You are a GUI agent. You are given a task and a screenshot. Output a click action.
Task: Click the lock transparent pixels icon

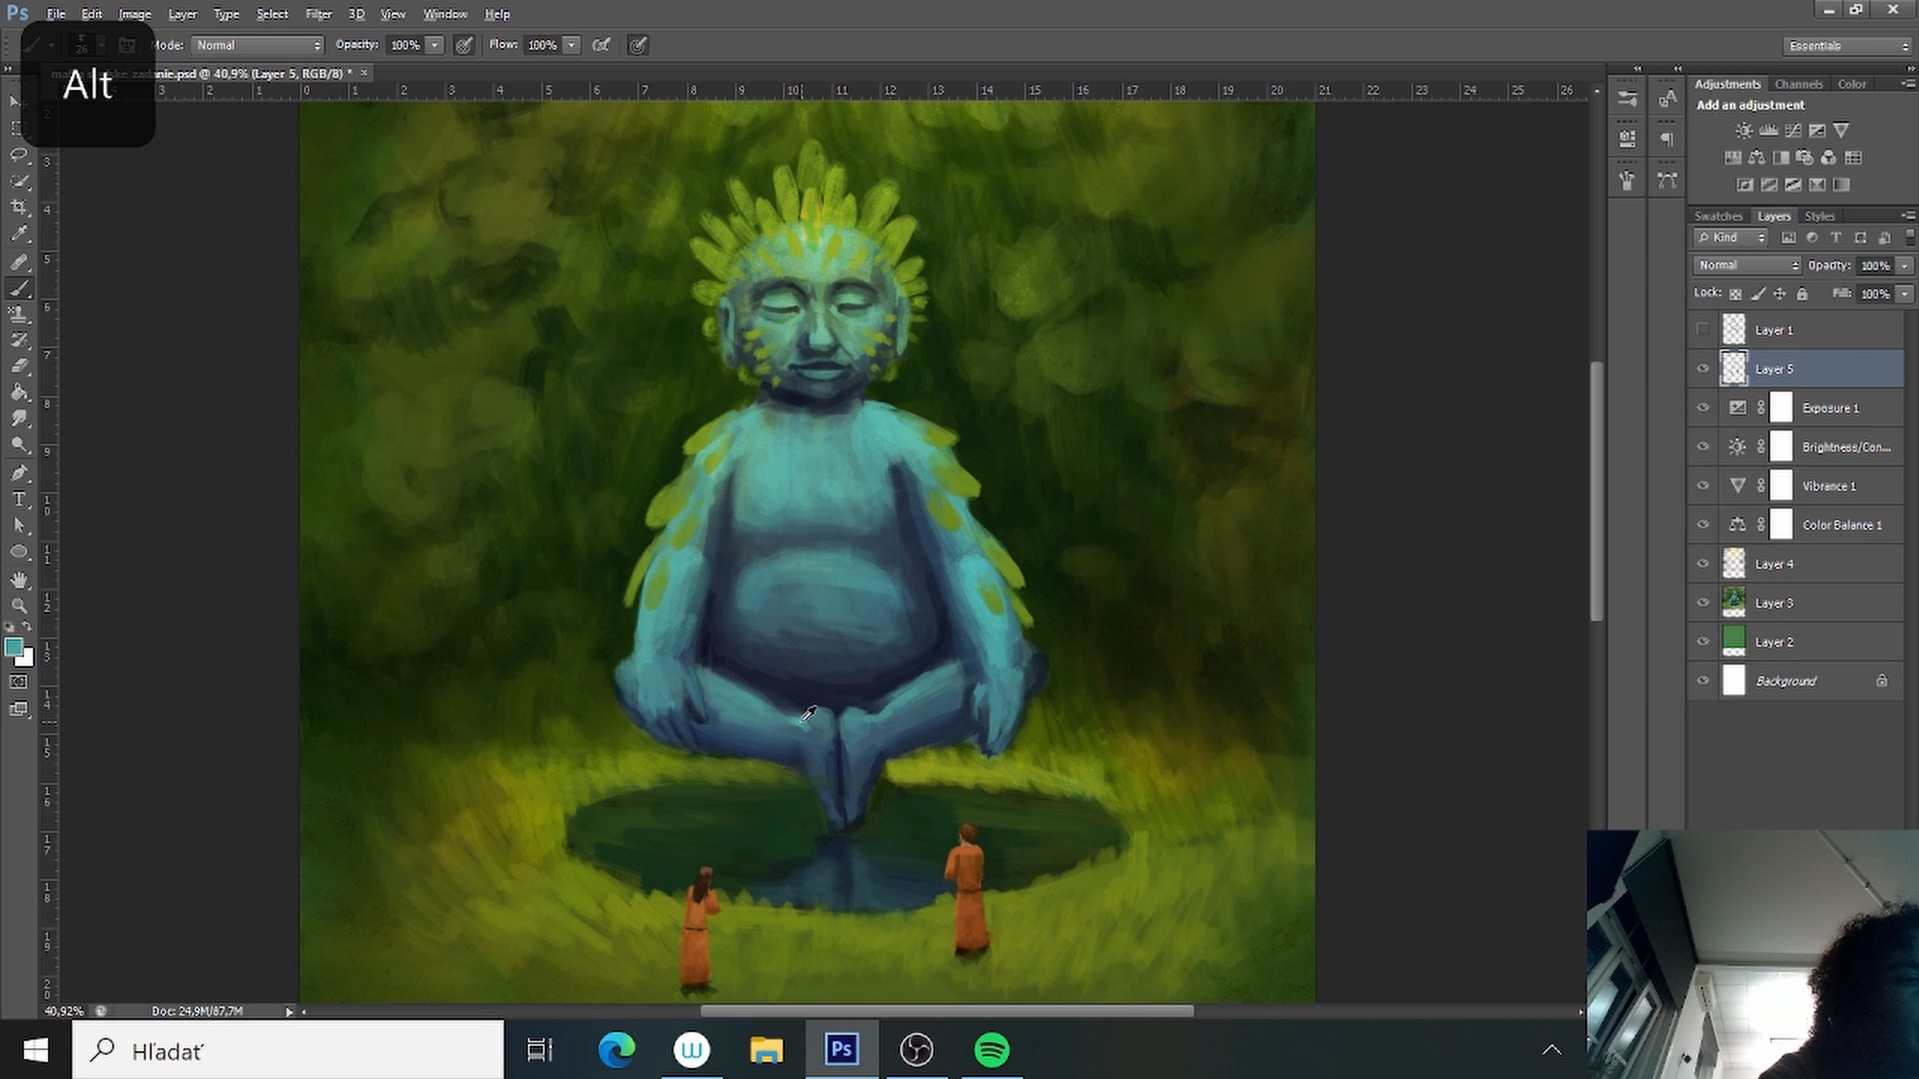click(x=1736, y=294)
